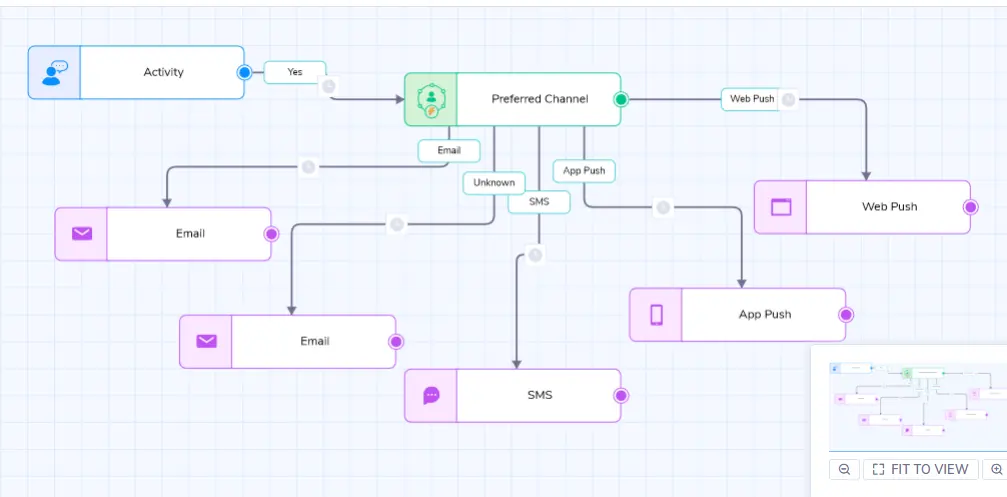Viewport: 1007px width, 497px height.
Task: Click the blue output connector on Activity
Action: (x=244, y=73)
